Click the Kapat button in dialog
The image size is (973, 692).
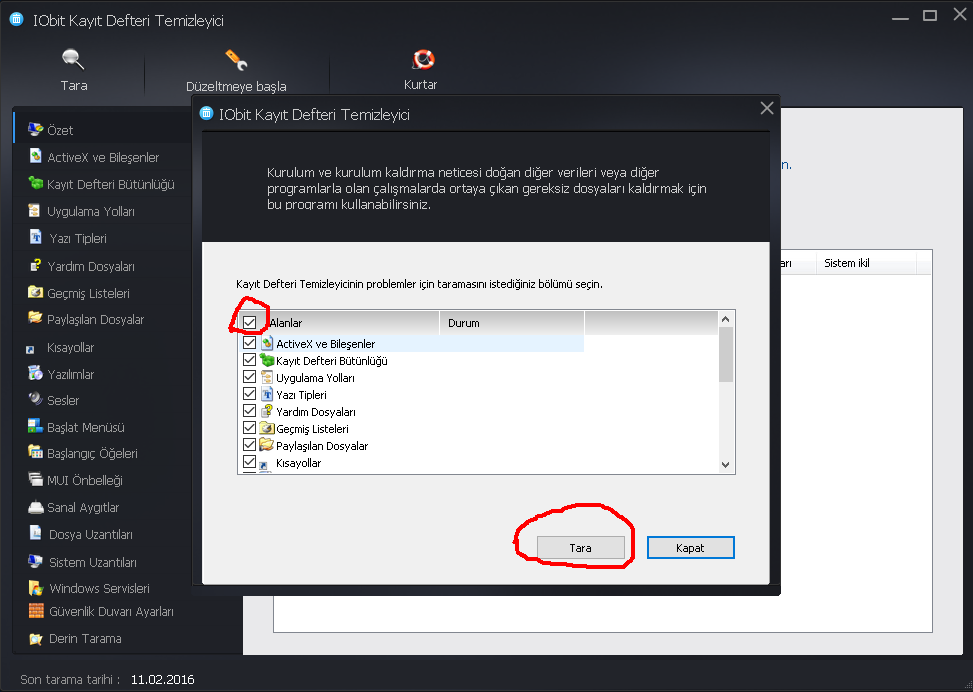[691, 547]
